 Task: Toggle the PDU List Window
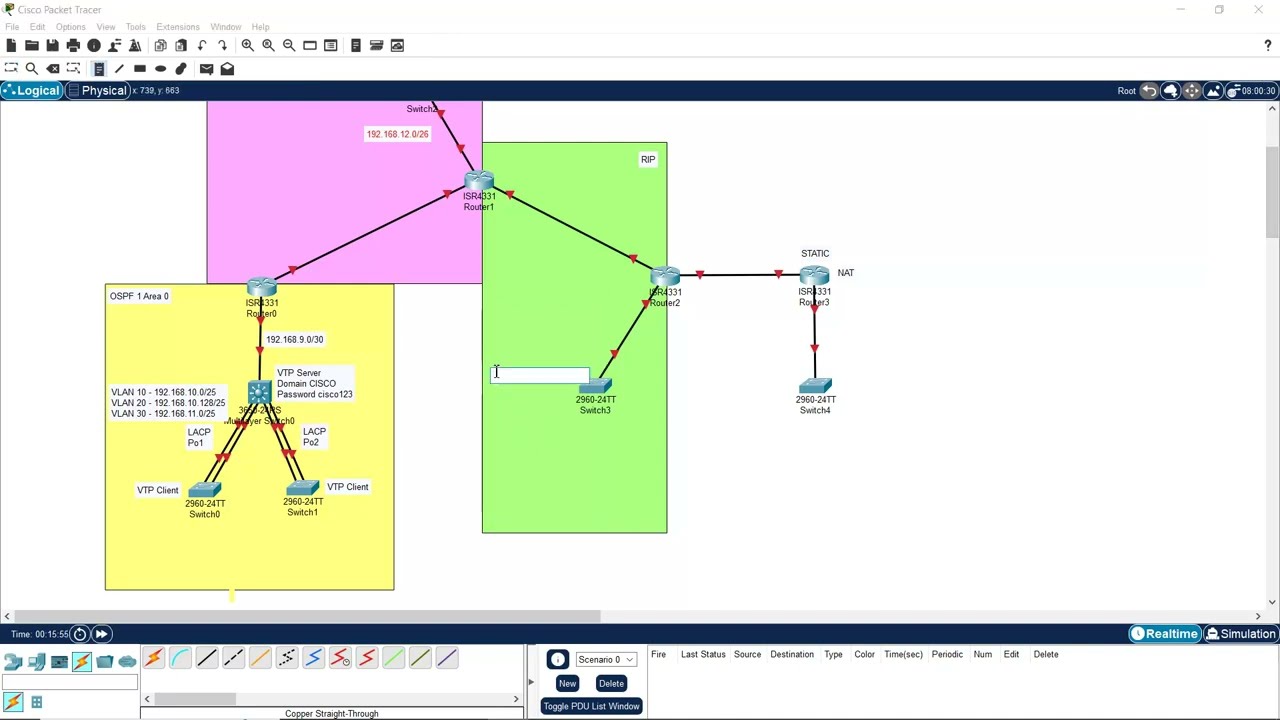[x=591, y=706]
